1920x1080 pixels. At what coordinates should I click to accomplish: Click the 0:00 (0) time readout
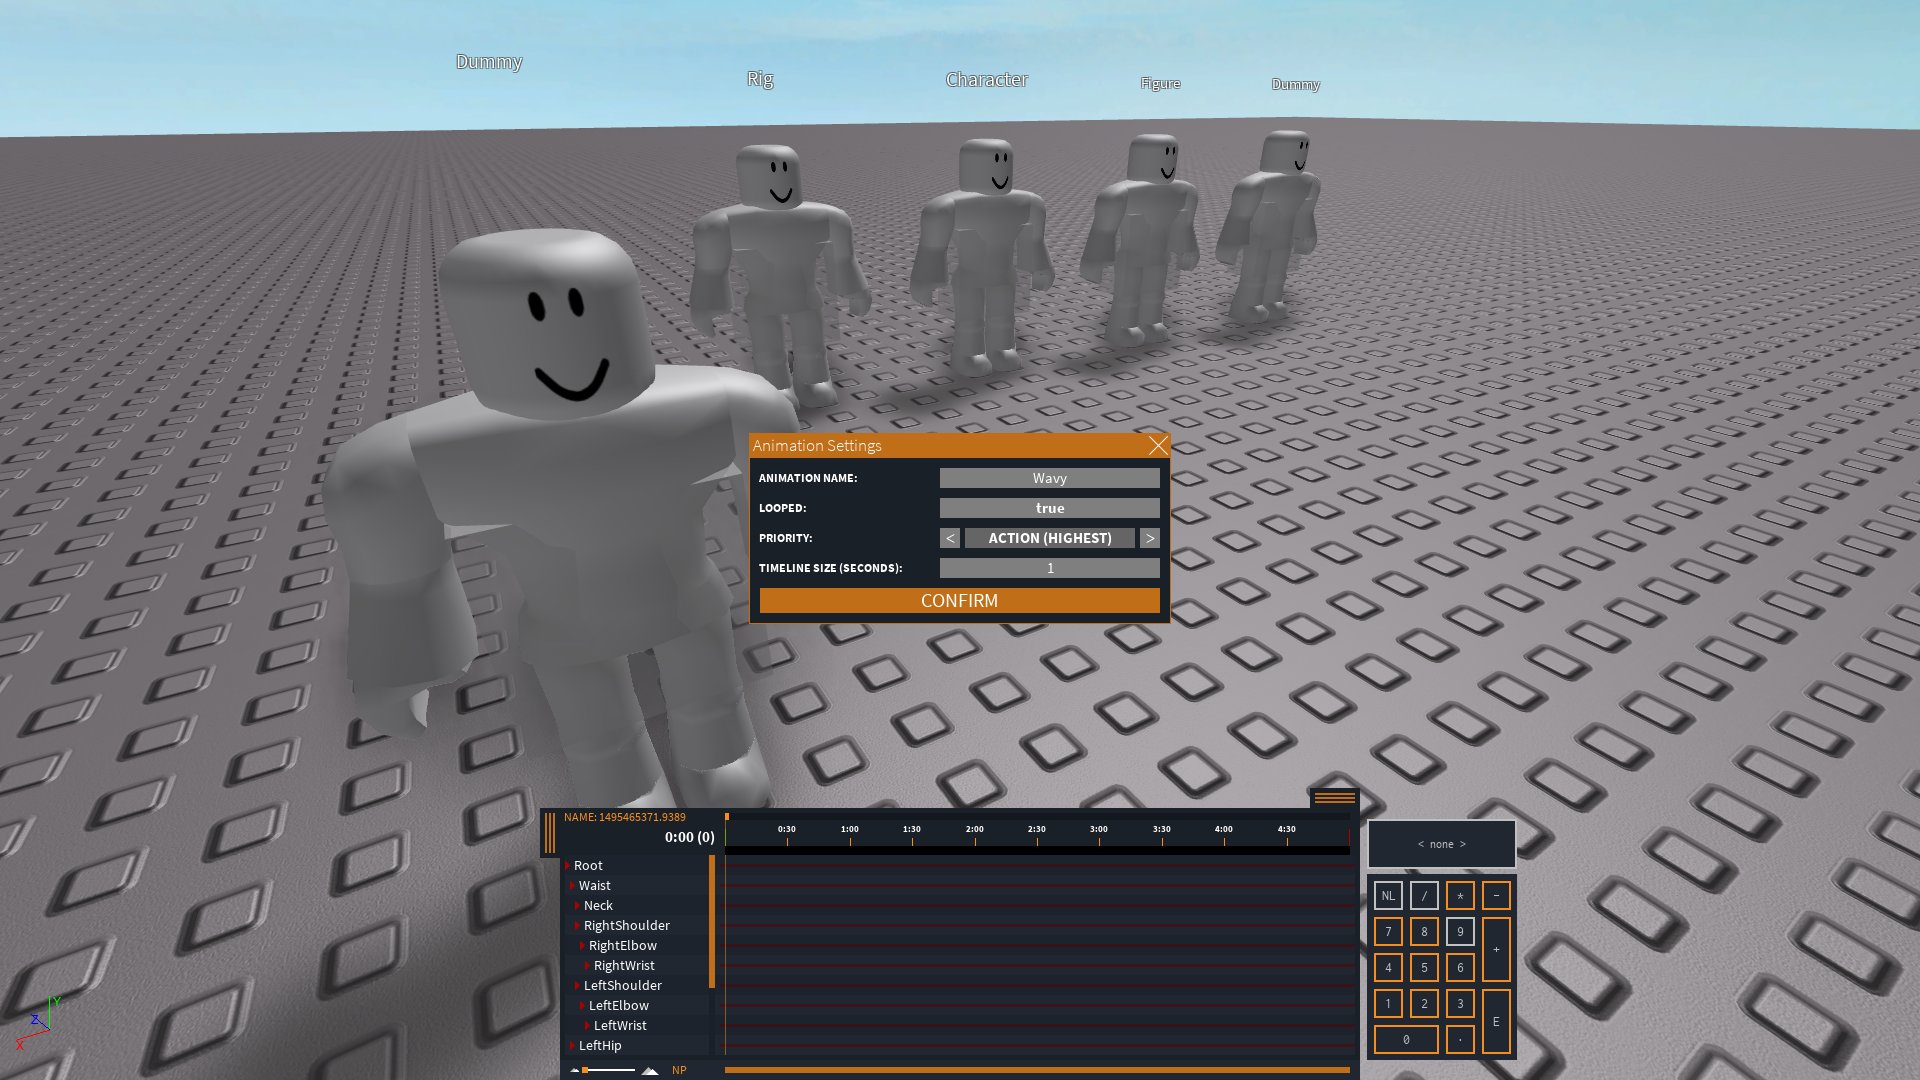tap(689, 837)
